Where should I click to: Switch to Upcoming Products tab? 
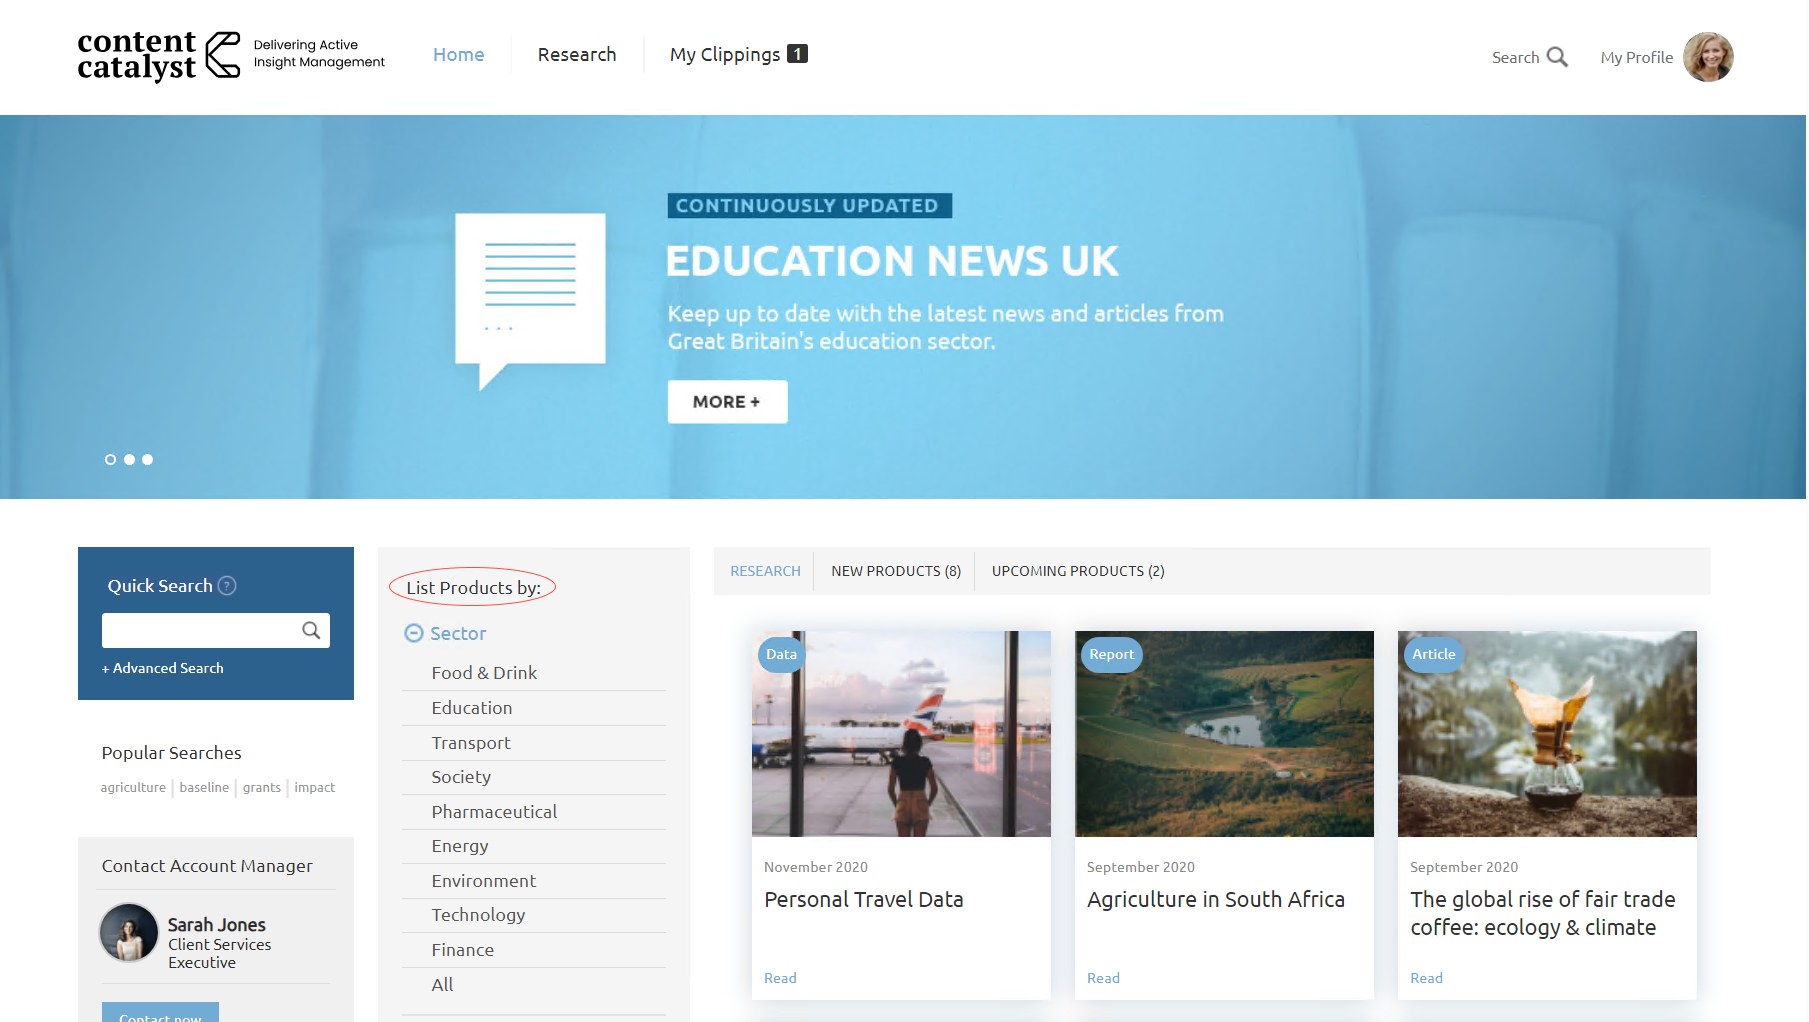(1077, 571)
